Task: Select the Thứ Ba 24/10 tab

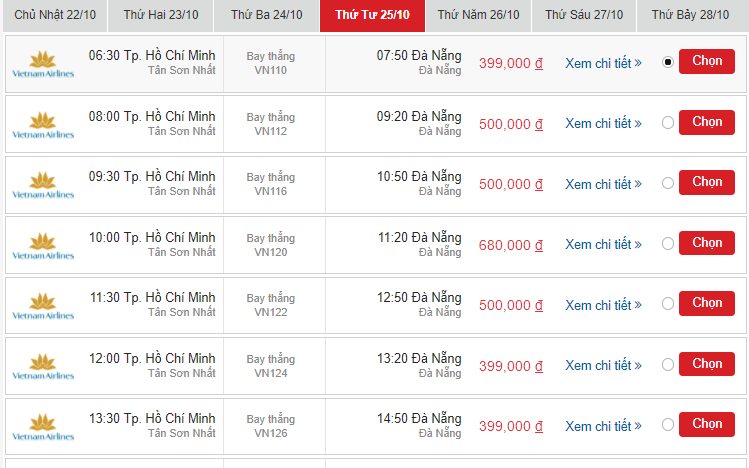Action: 267,15
